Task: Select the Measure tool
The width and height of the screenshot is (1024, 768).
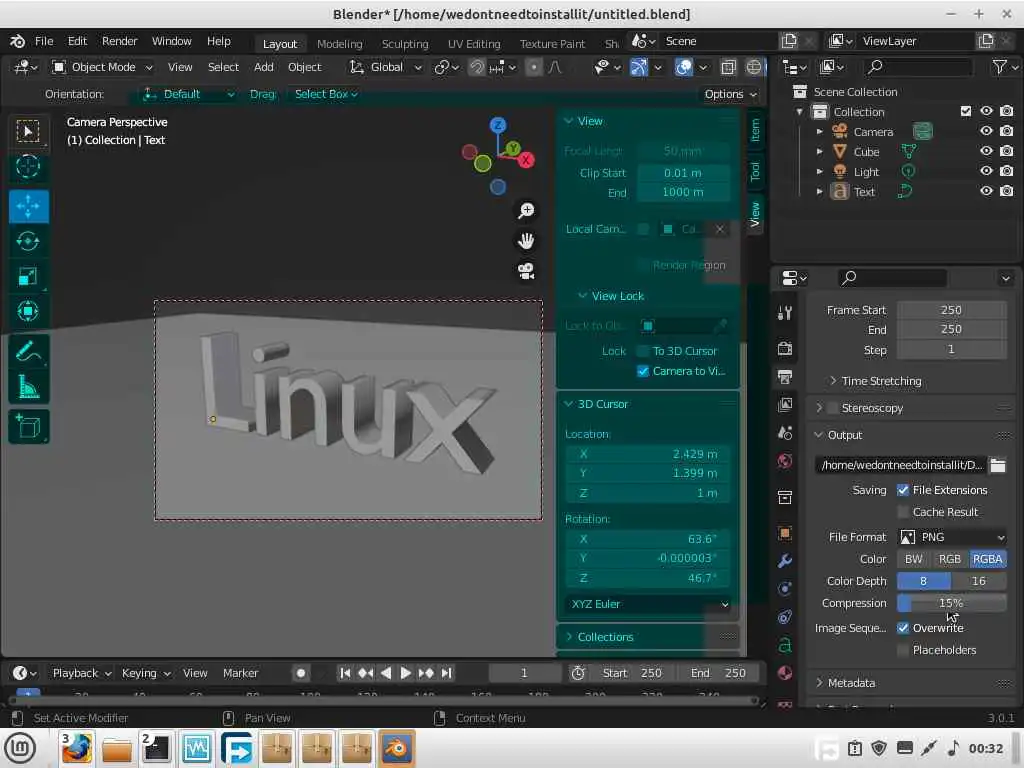Action: (x=28, y=387)
